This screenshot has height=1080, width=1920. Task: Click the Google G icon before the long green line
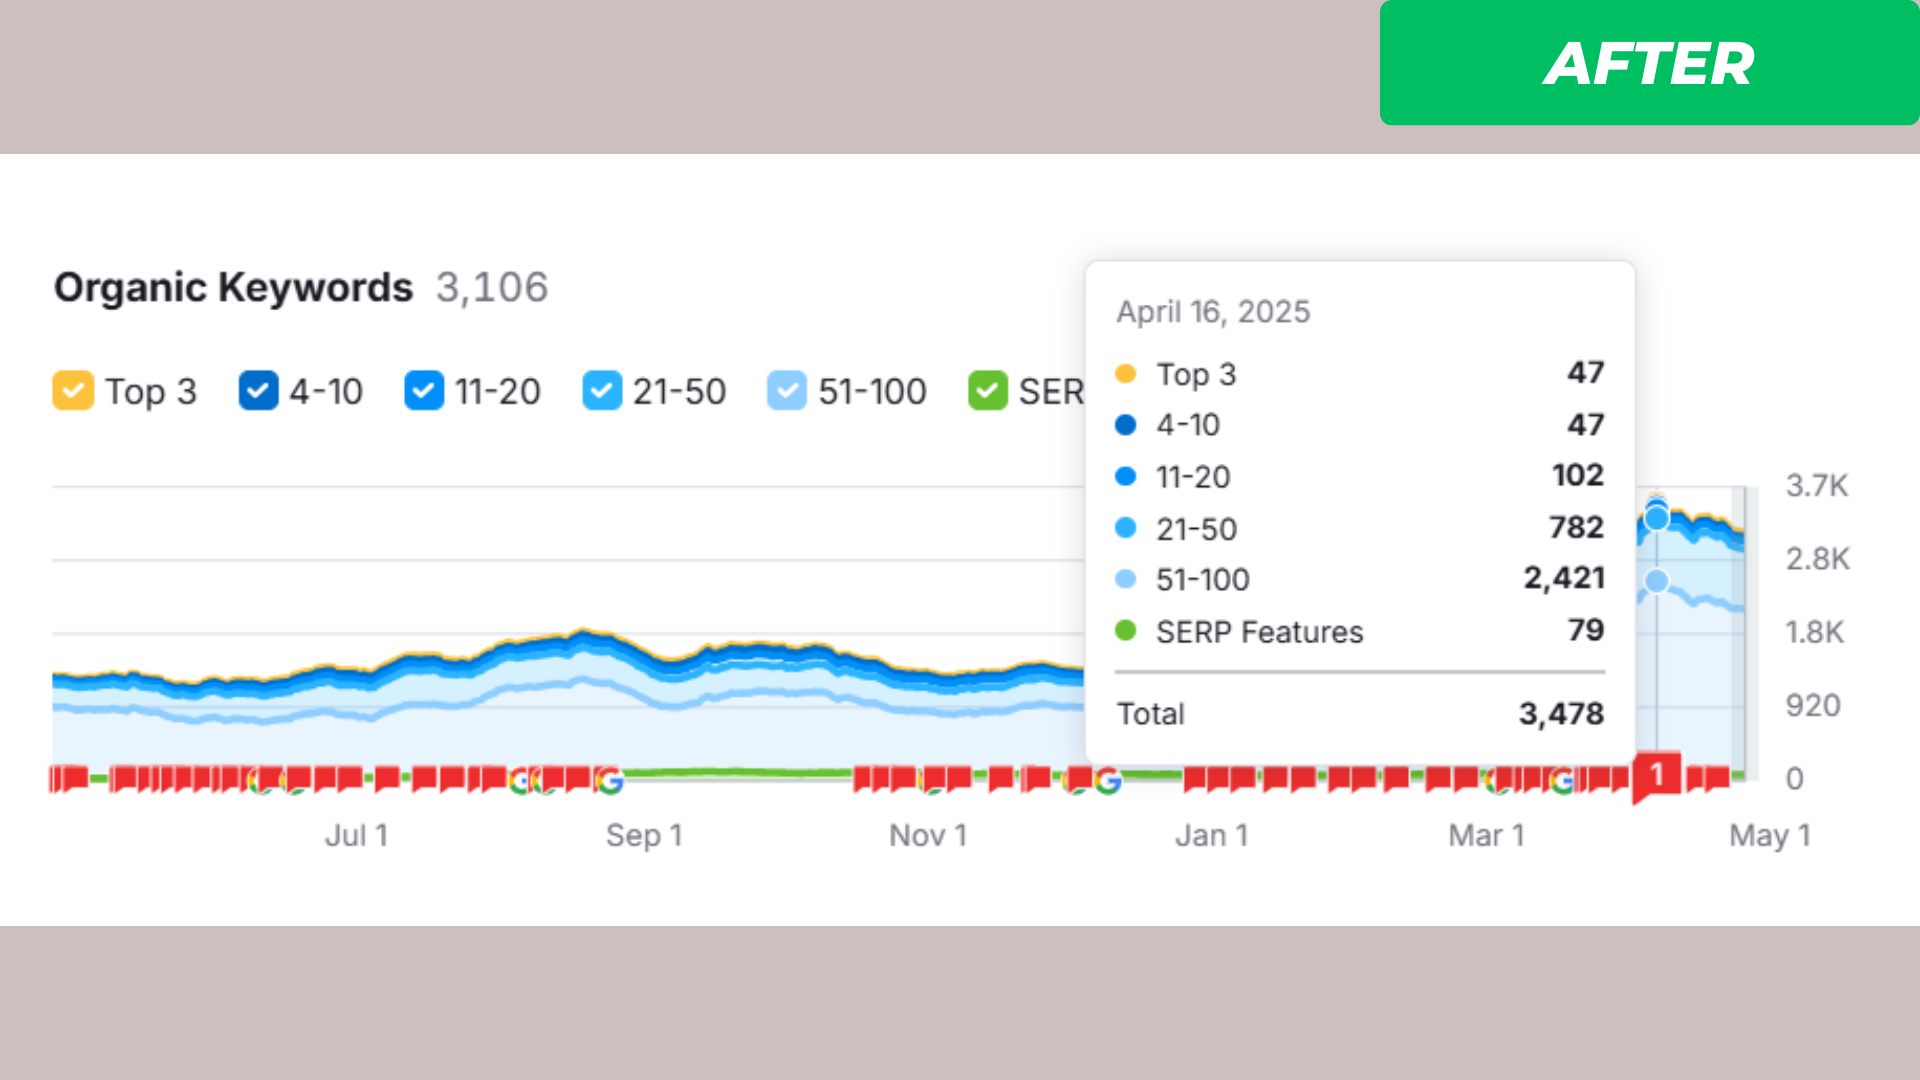(x=609, y=780)
